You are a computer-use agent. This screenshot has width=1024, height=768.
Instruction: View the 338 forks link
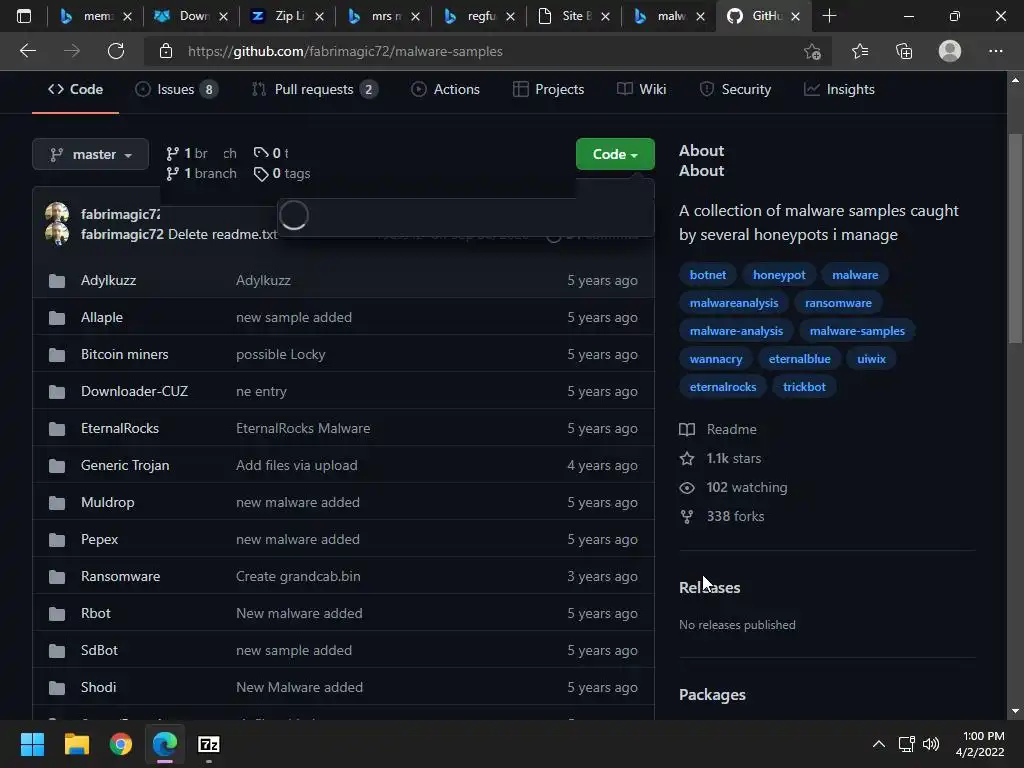722,517
